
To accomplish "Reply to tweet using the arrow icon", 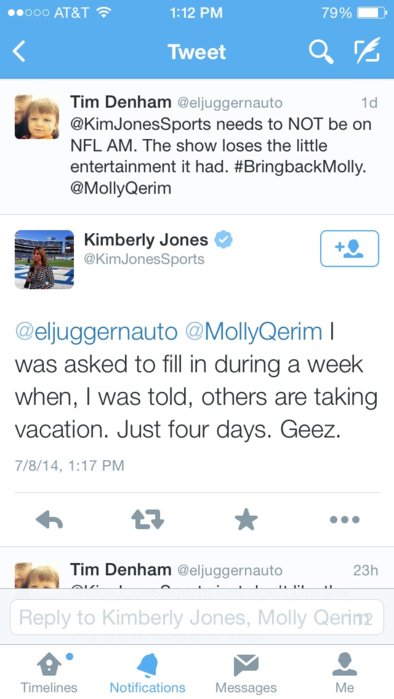I will (49, 520).
